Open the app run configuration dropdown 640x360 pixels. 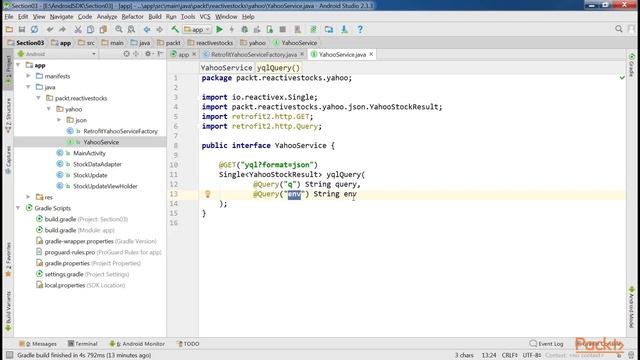tap(197, 29)
